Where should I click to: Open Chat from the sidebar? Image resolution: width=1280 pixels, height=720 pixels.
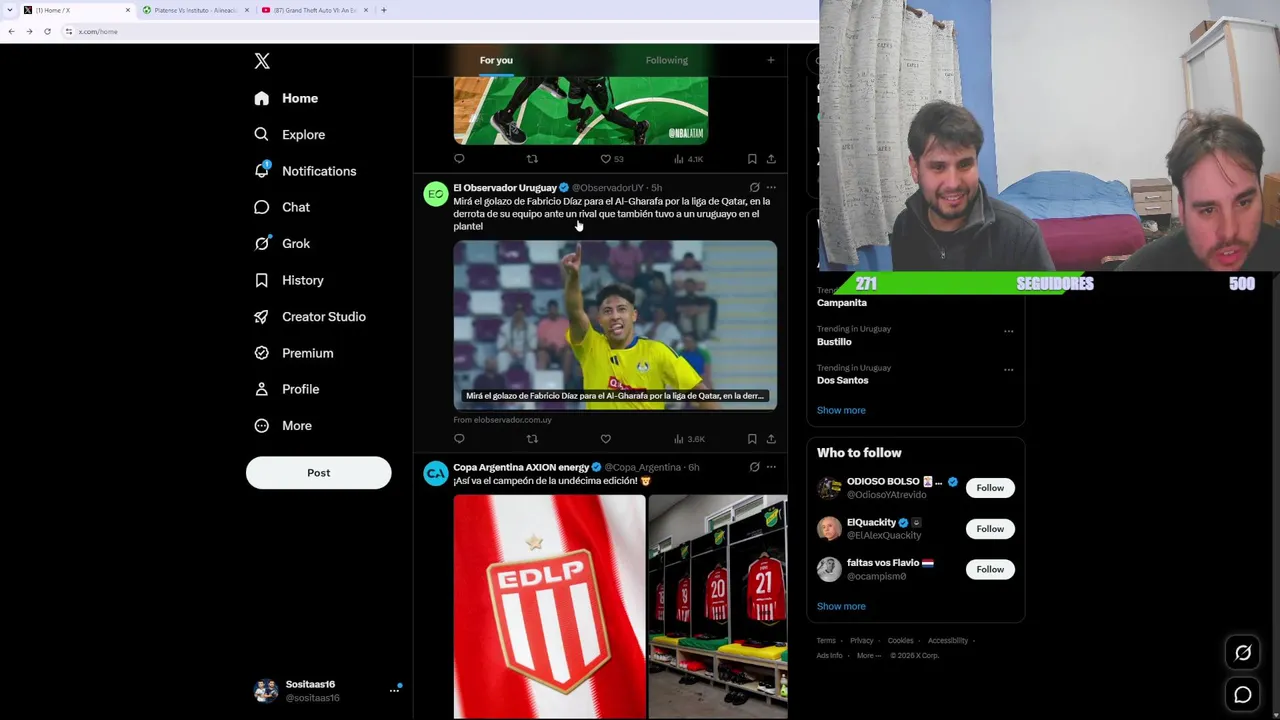click(x=282, y=207)
